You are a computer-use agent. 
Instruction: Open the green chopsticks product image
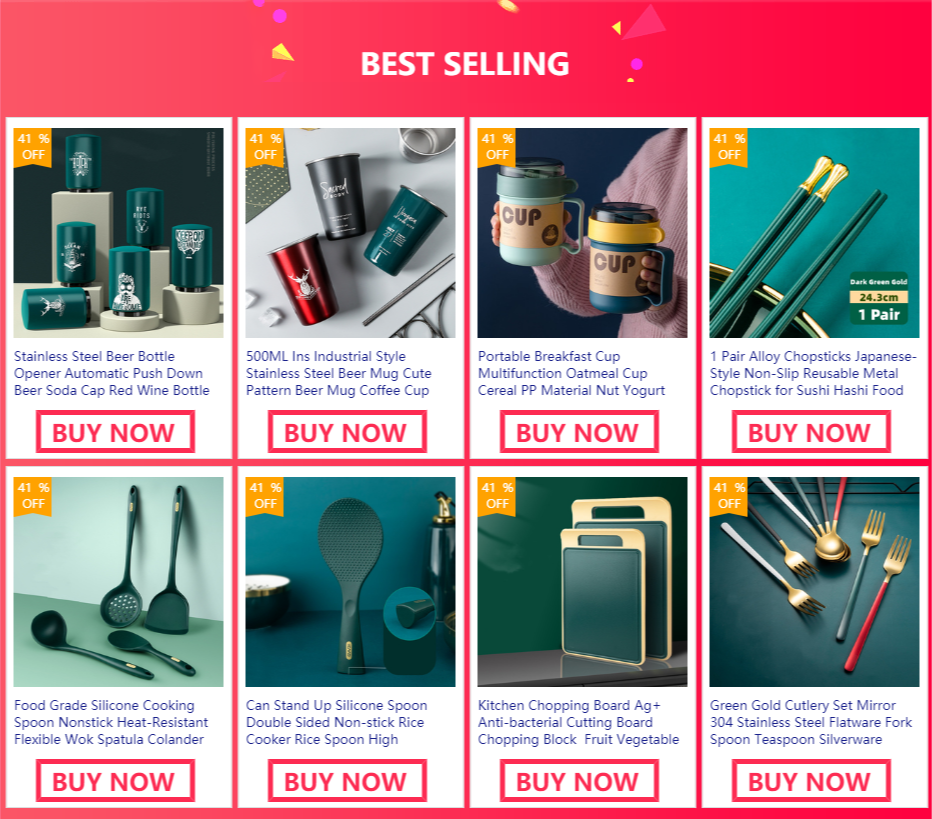tap(814, 233)
